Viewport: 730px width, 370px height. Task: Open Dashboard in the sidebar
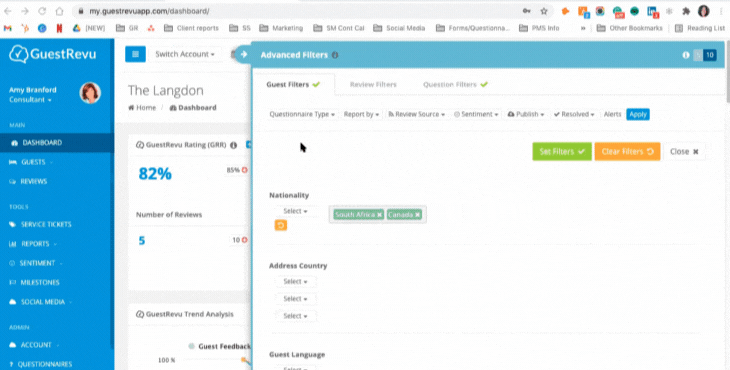point(57,142)
